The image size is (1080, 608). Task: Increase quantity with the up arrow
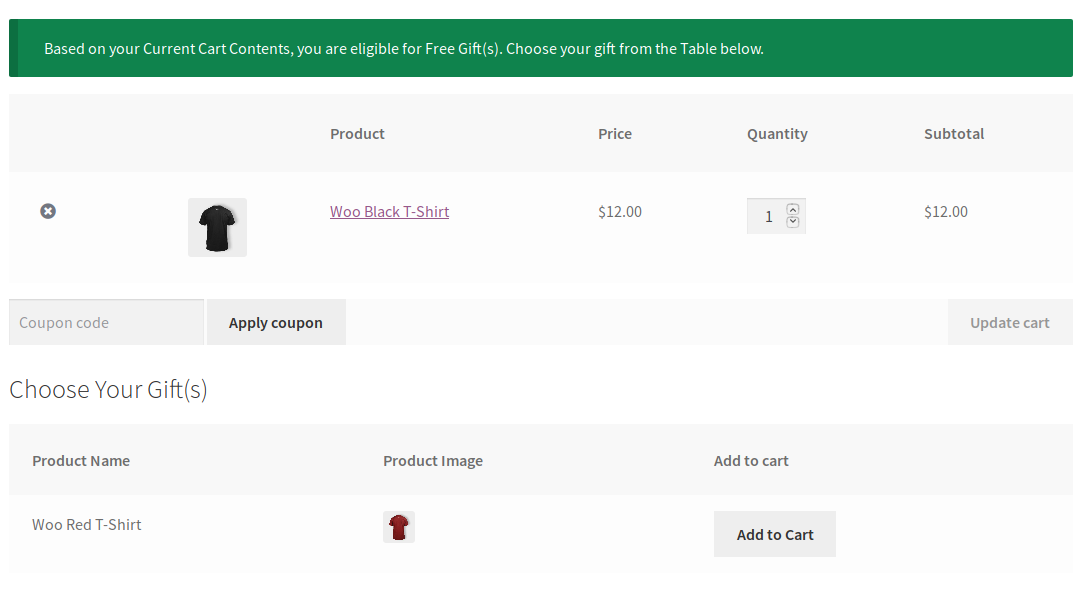(793, 209)
